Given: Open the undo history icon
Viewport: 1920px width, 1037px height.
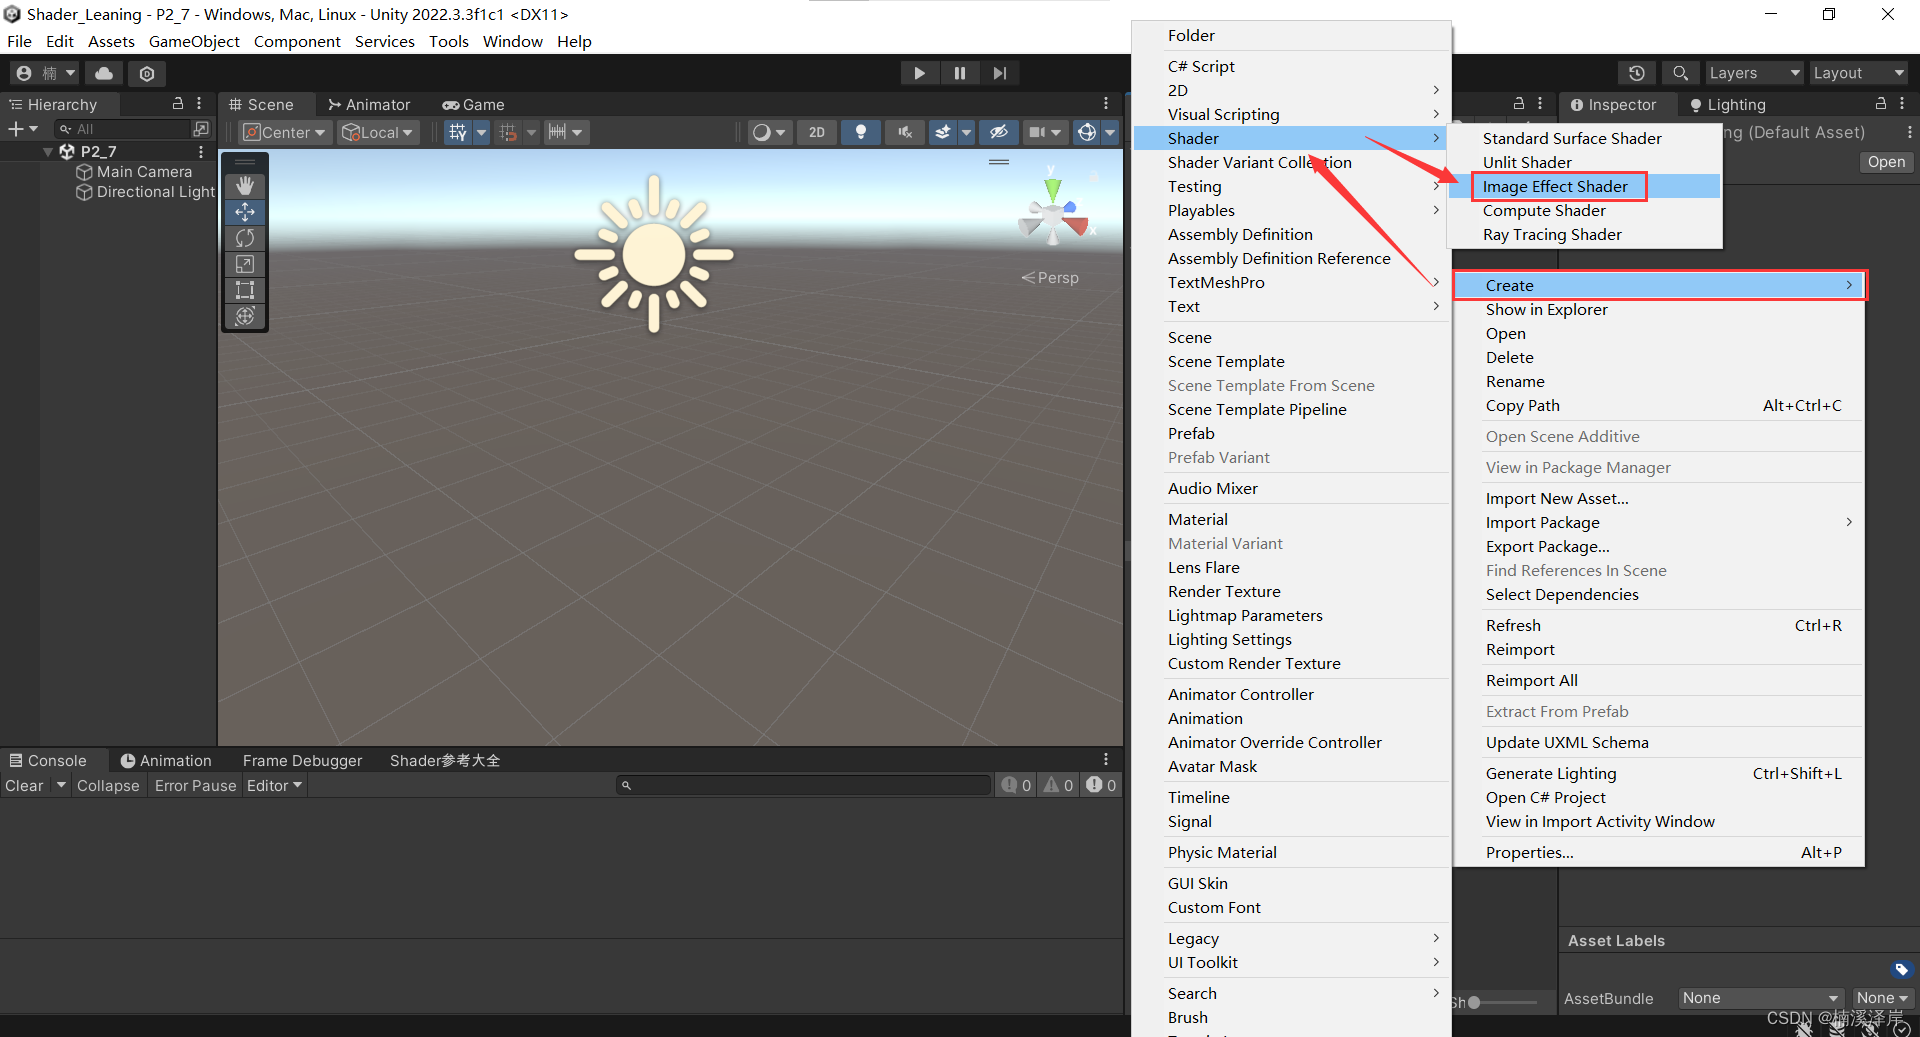Looking at the screenshot, I should [1636, 73].
